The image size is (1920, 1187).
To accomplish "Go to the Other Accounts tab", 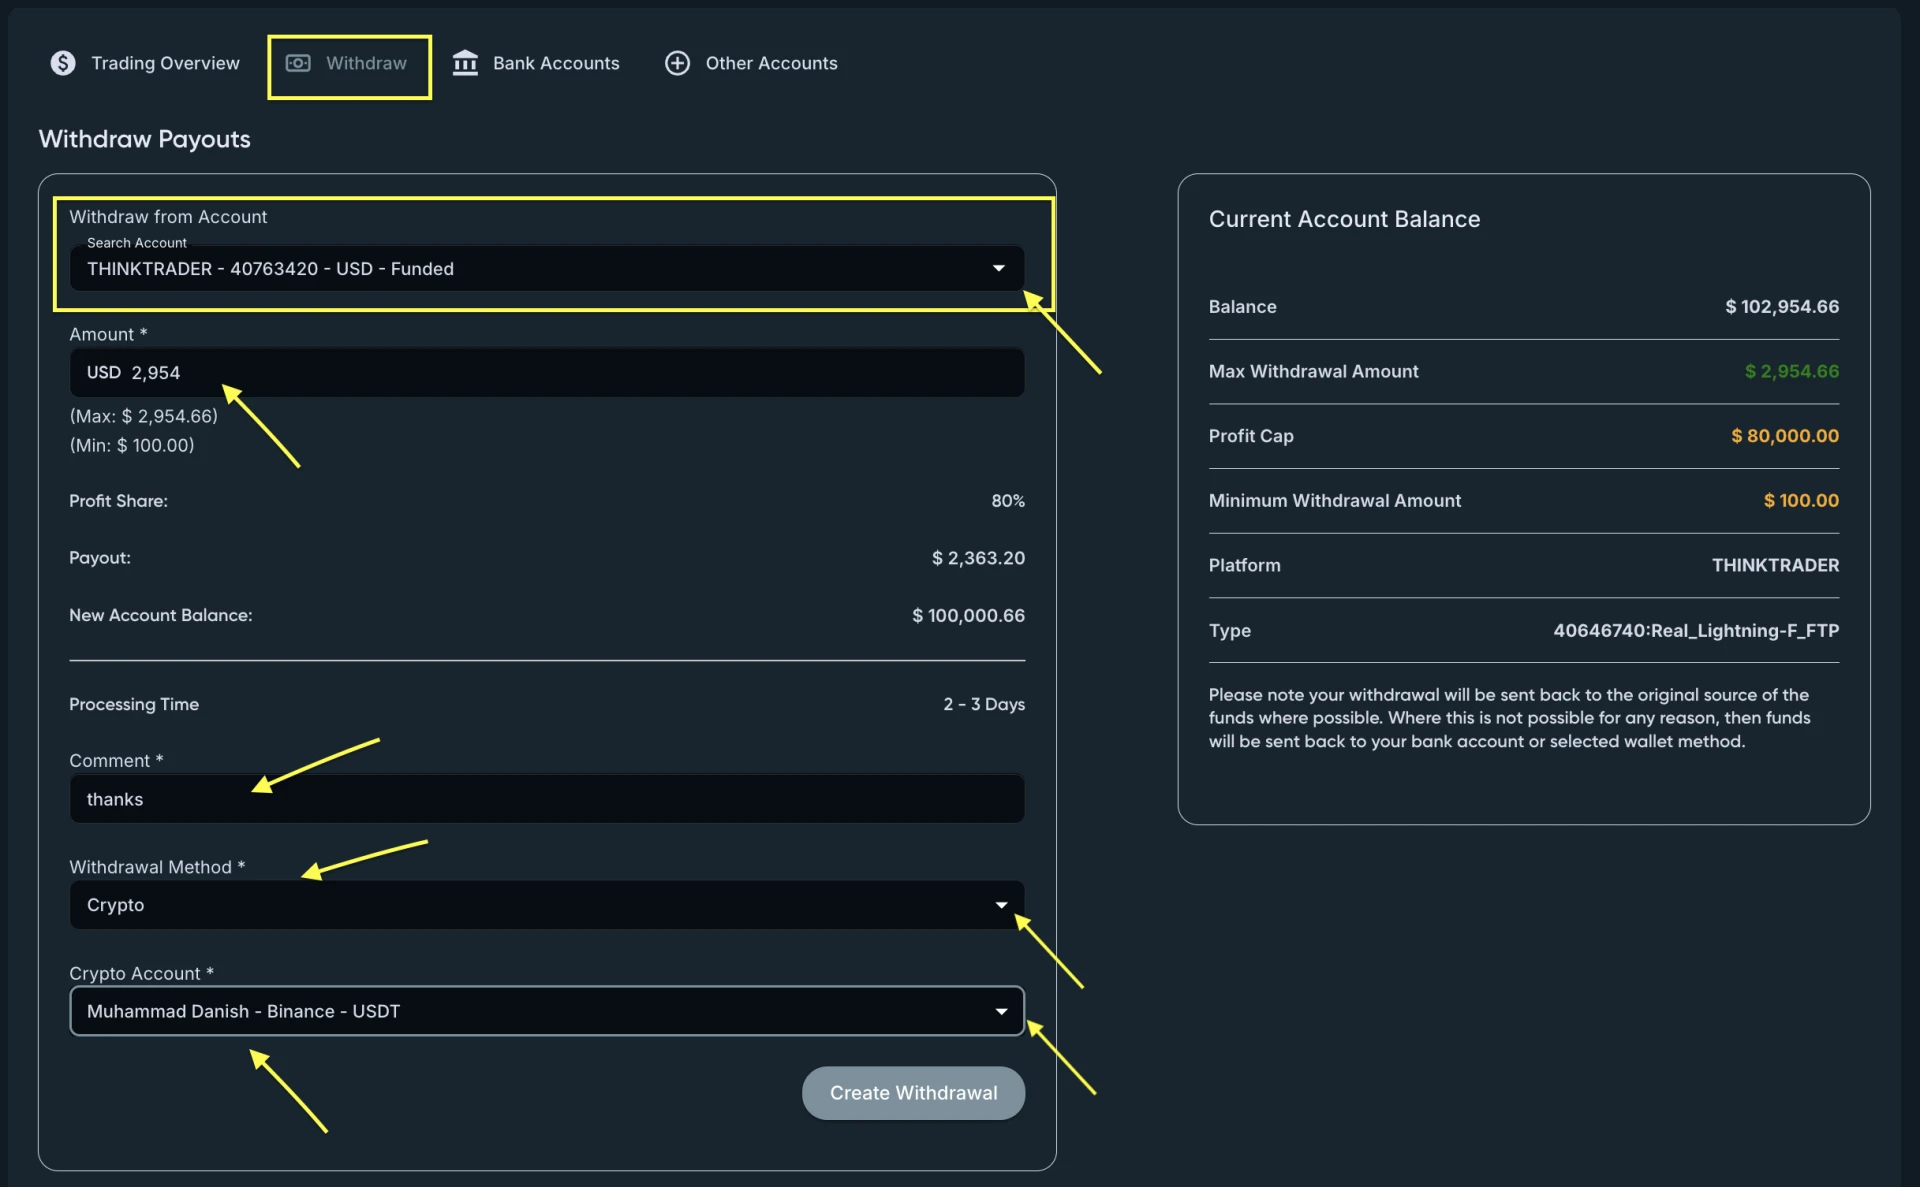I will click(771, 63).
